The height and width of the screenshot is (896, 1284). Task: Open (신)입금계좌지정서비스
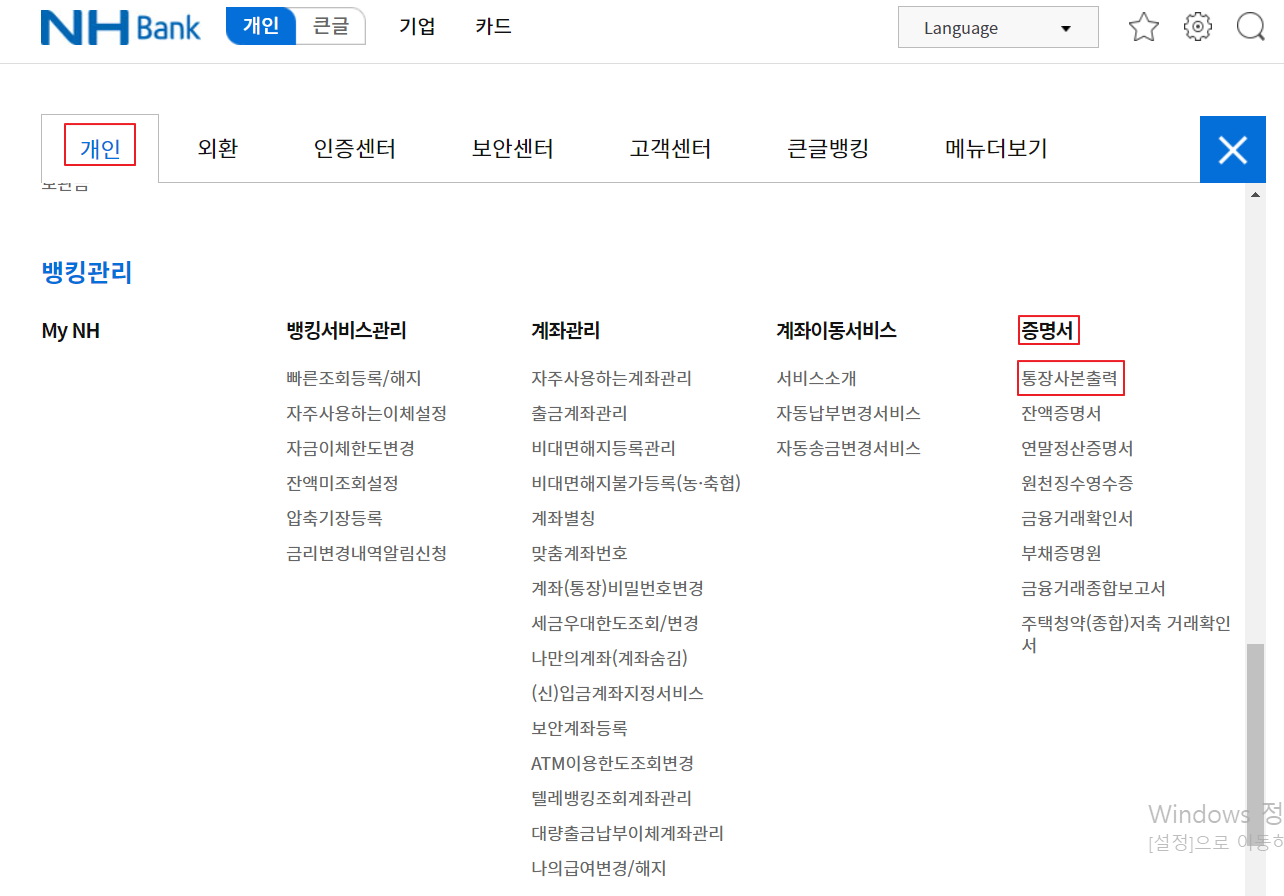point(617,693)
